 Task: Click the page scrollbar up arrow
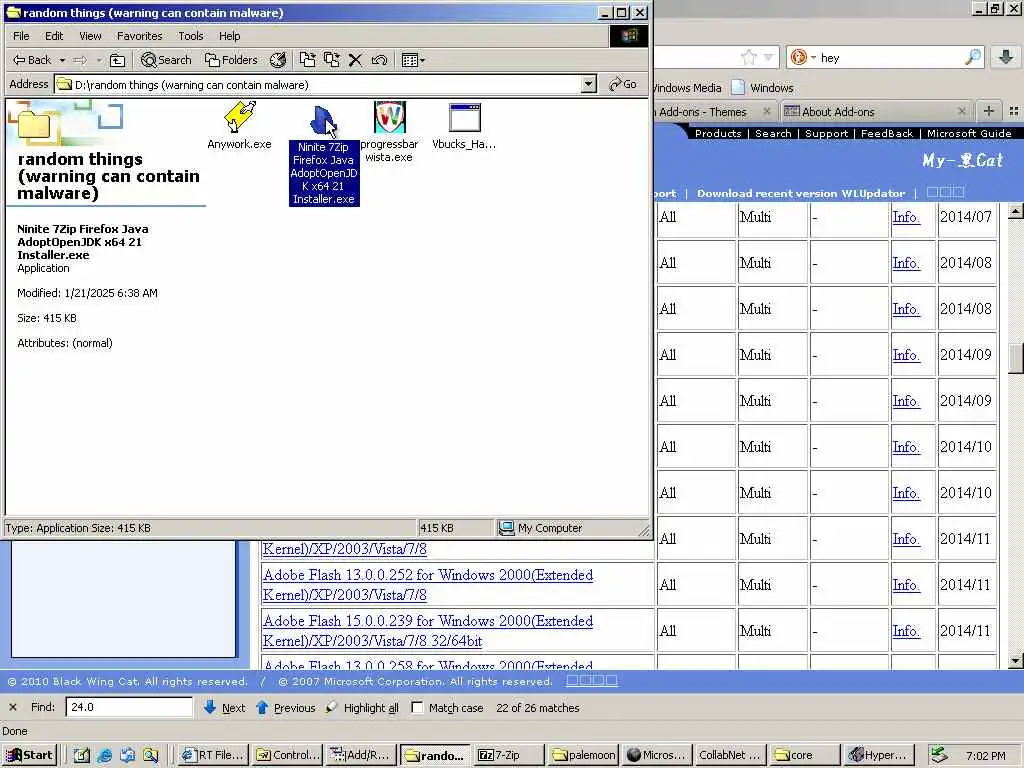(x=1015, y=211)
